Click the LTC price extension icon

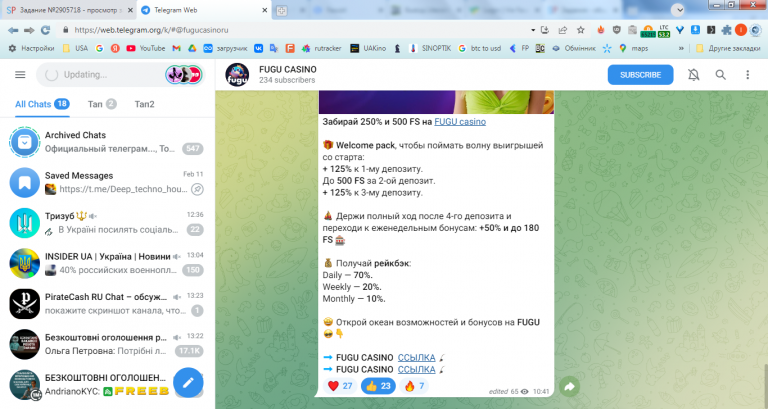click(664, 30)
